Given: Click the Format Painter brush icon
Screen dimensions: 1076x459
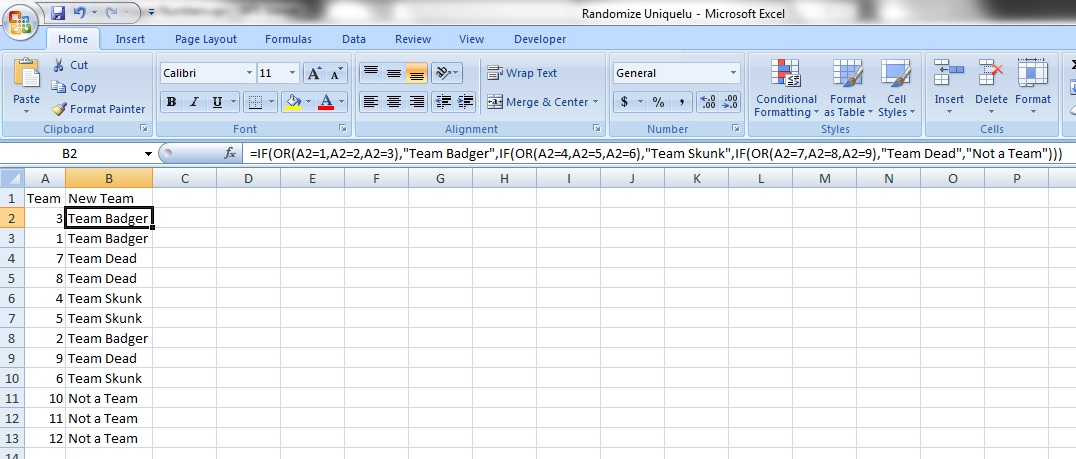Looking at the screenshot, I should [x=59, y=109].
